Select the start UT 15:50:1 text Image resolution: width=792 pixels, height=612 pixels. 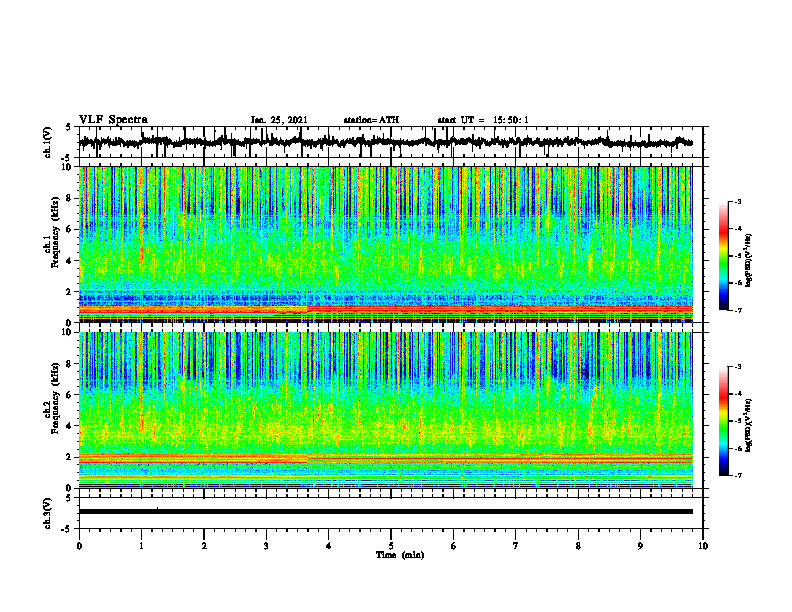pyautogui.click(x=483, y=120)
